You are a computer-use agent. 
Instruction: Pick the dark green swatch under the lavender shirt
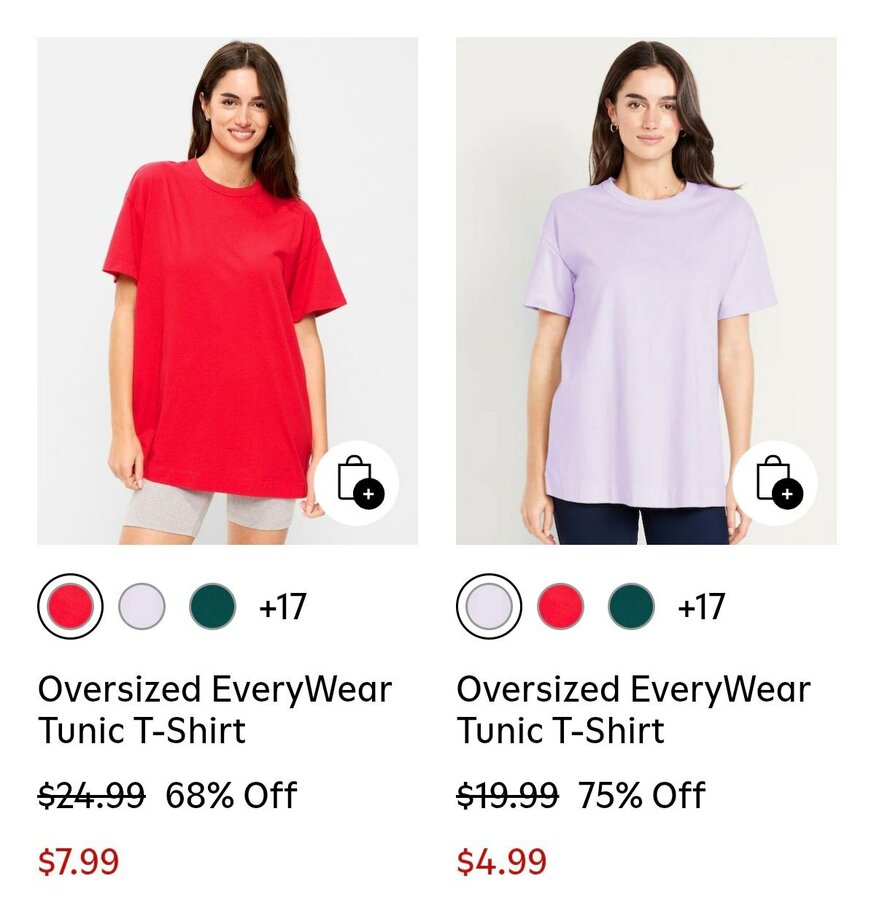tap(631, 606)
